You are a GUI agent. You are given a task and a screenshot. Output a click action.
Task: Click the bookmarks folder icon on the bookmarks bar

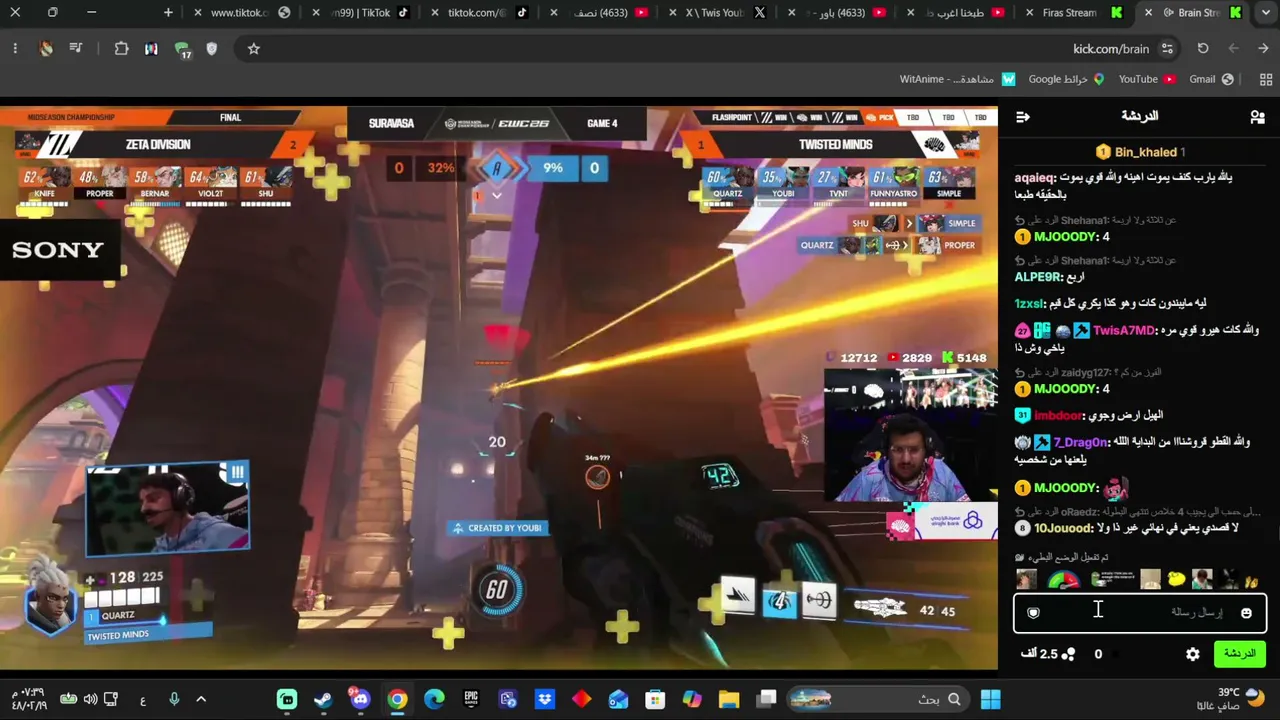click(x=1266, y=79)
